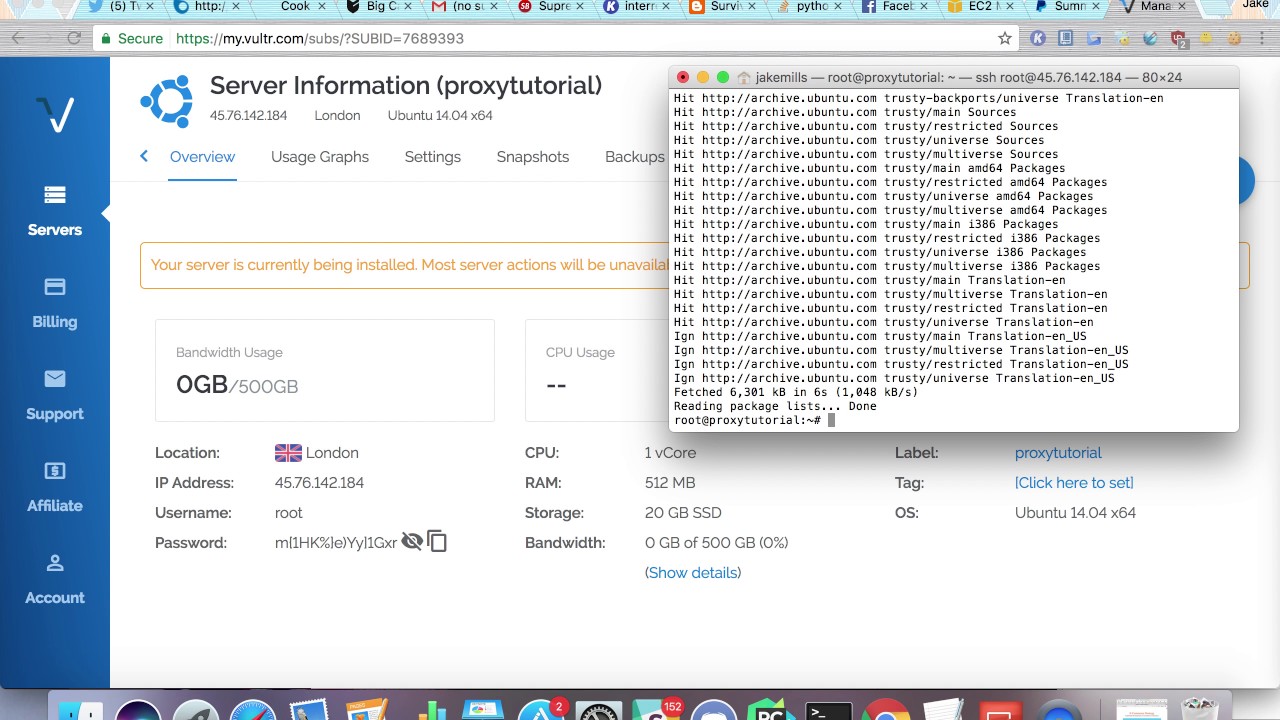Switch to Settings tab
Viewport: 1280px width, 720px height.
pyautogui.click(x=432, y=157)
